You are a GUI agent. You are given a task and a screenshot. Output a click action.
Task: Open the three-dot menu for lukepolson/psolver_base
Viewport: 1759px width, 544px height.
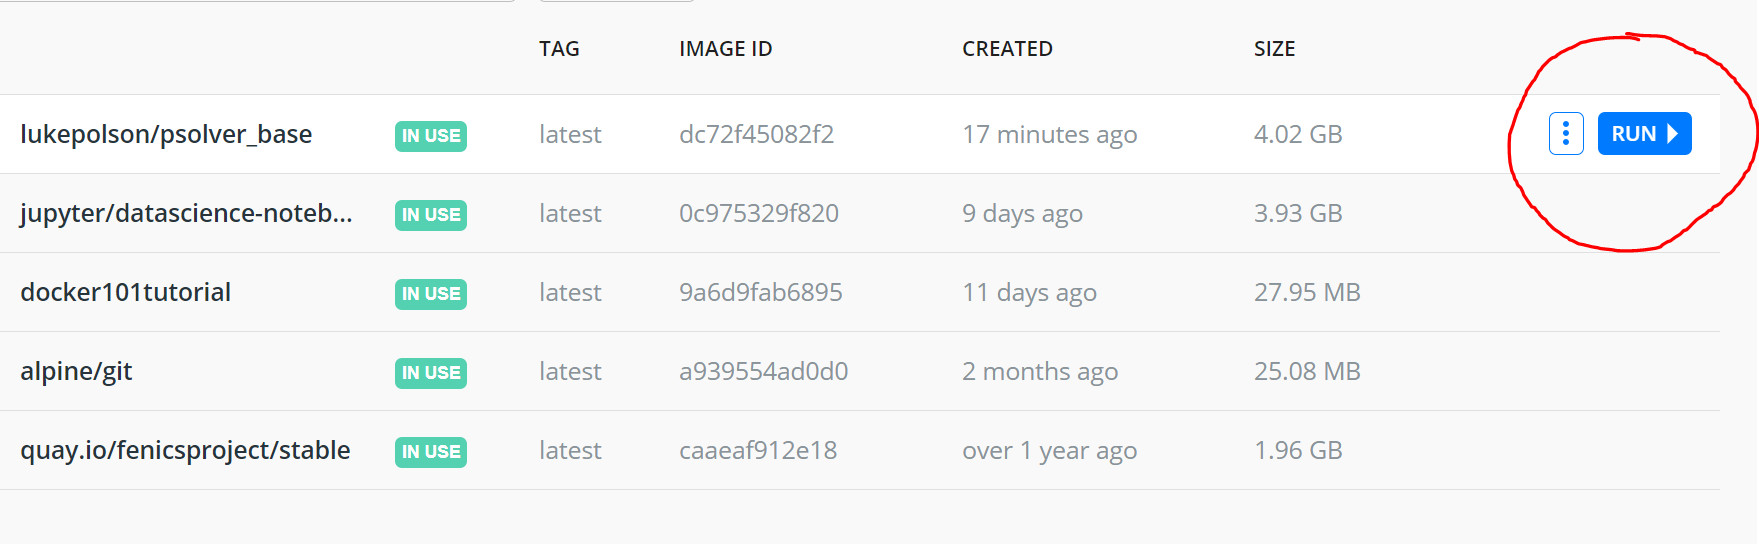[x=1566, y=134]
